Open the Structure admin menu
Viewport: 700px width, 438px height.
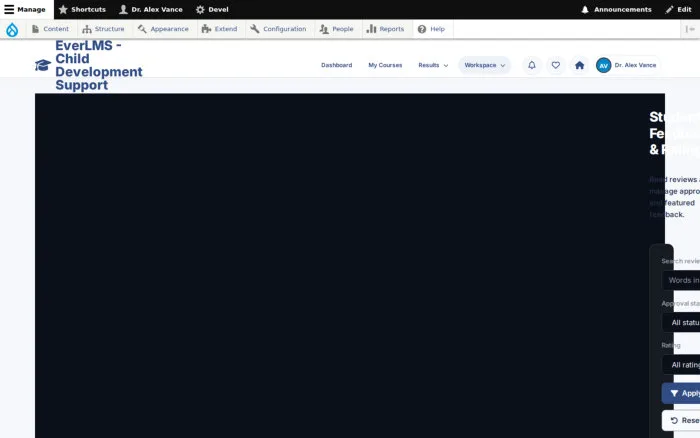pos(103,29)
